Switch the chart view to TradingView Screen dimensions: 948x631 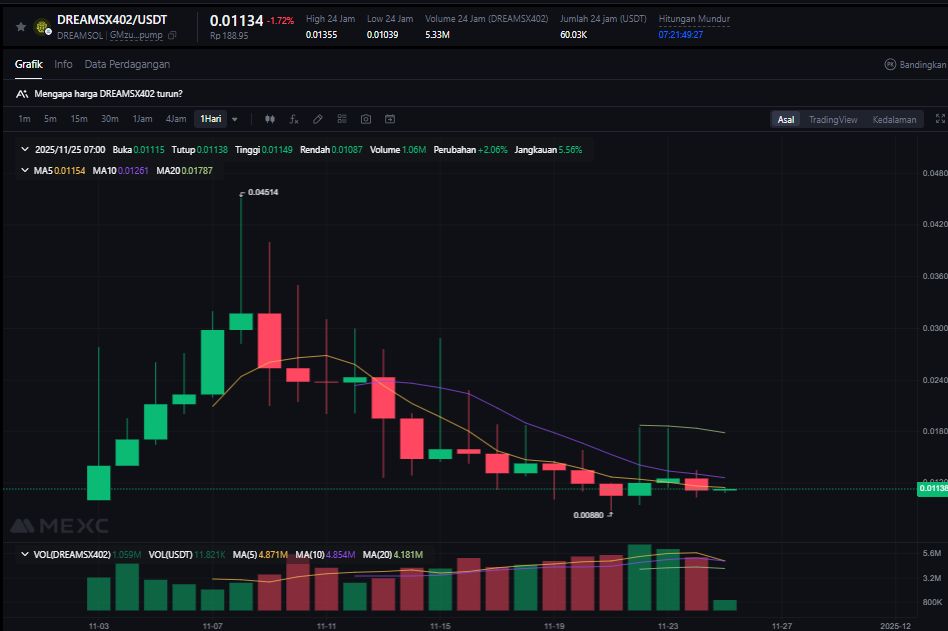pyautogui.click(x=833, y=120)
